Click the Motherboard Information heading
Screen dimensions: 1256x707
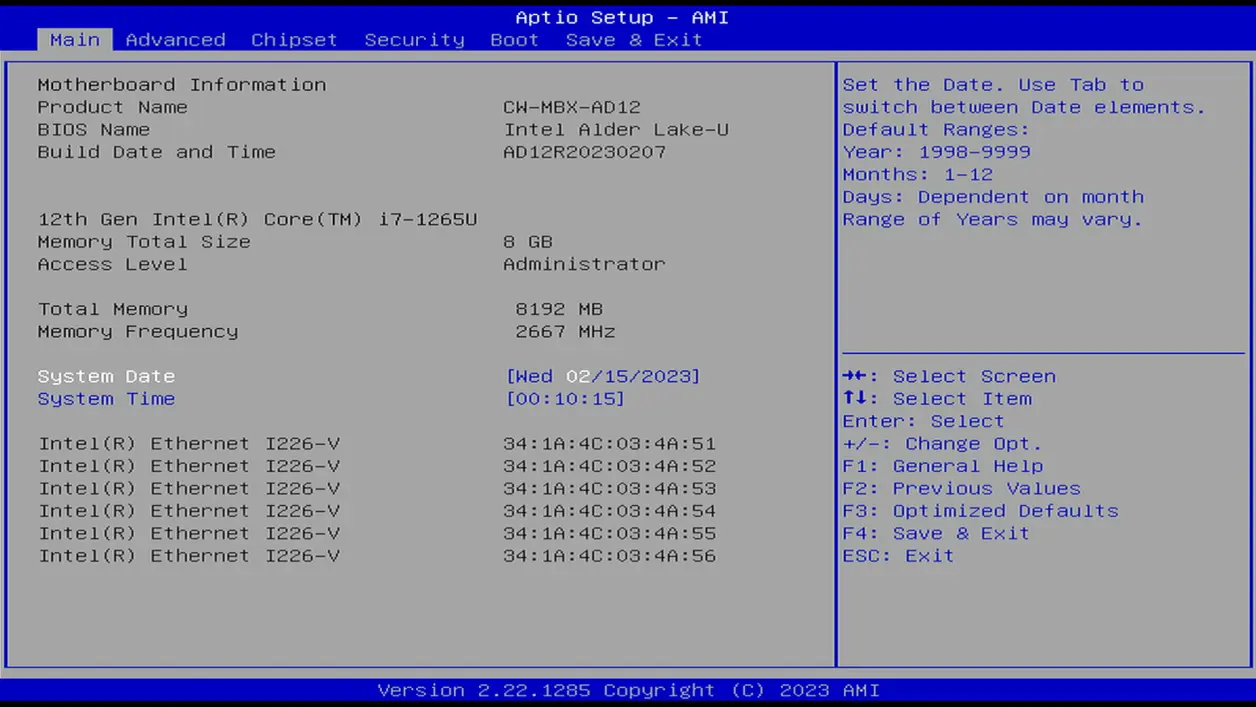tap(182, 85)
